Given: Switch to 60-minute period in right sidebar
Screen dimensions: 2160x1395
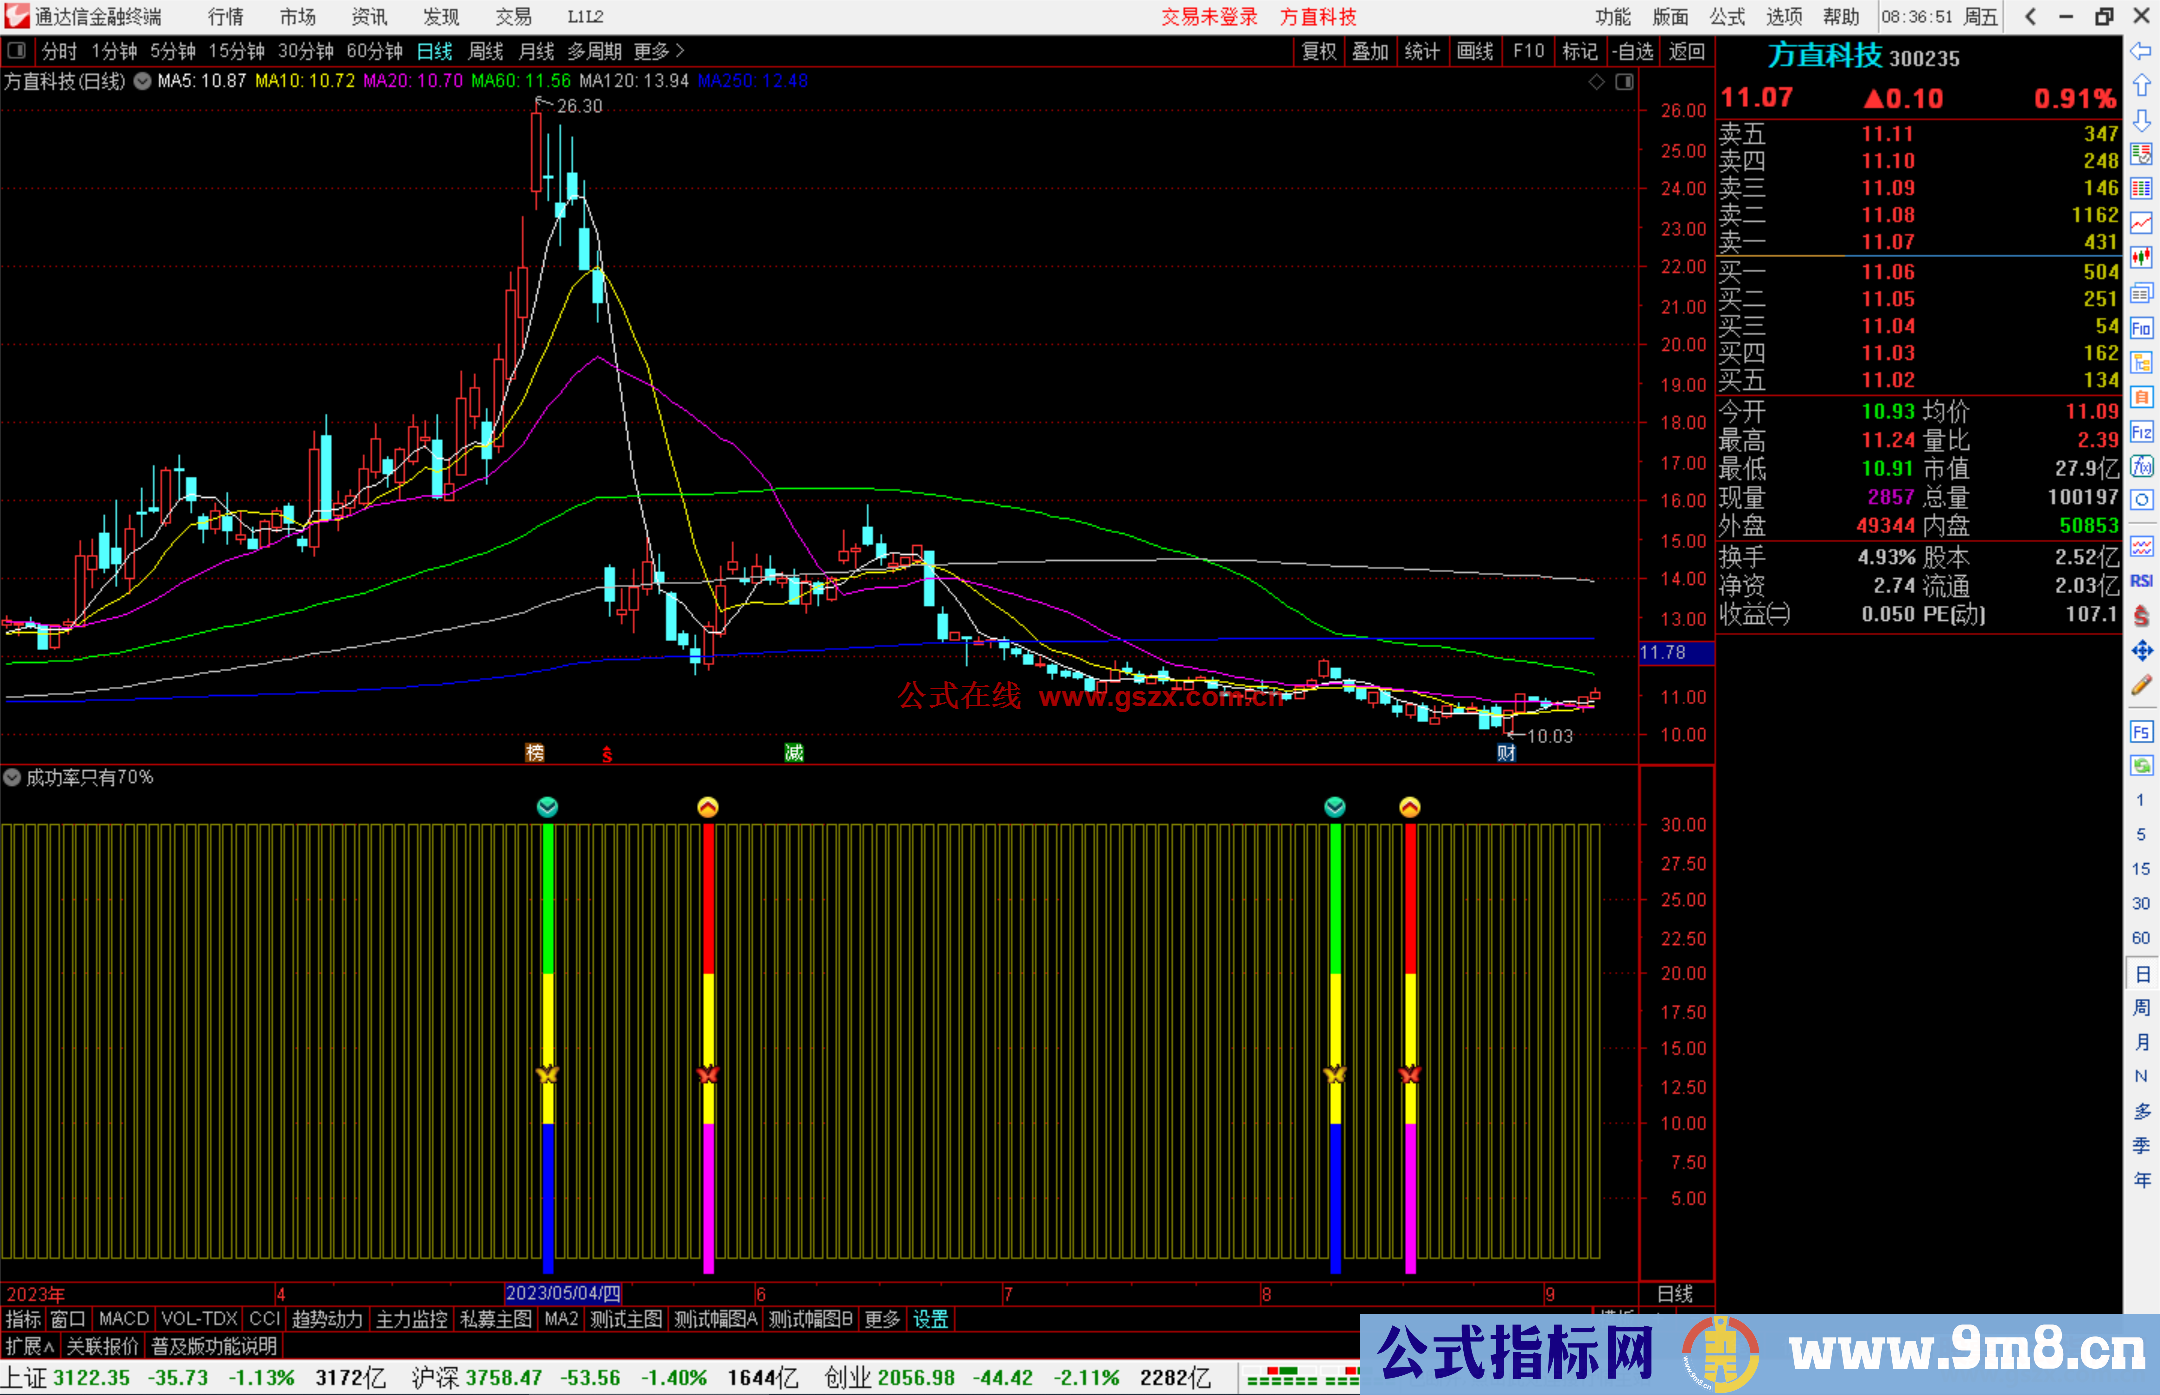Looking at the screenshot, I should coord(2140,938).
